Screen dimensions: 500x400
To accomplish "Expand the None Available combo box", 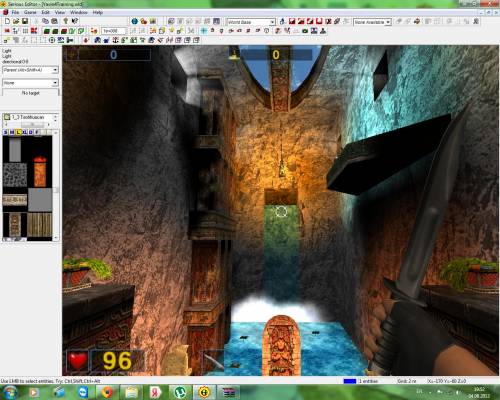I will pyautogui.click(x=372, y=22).
